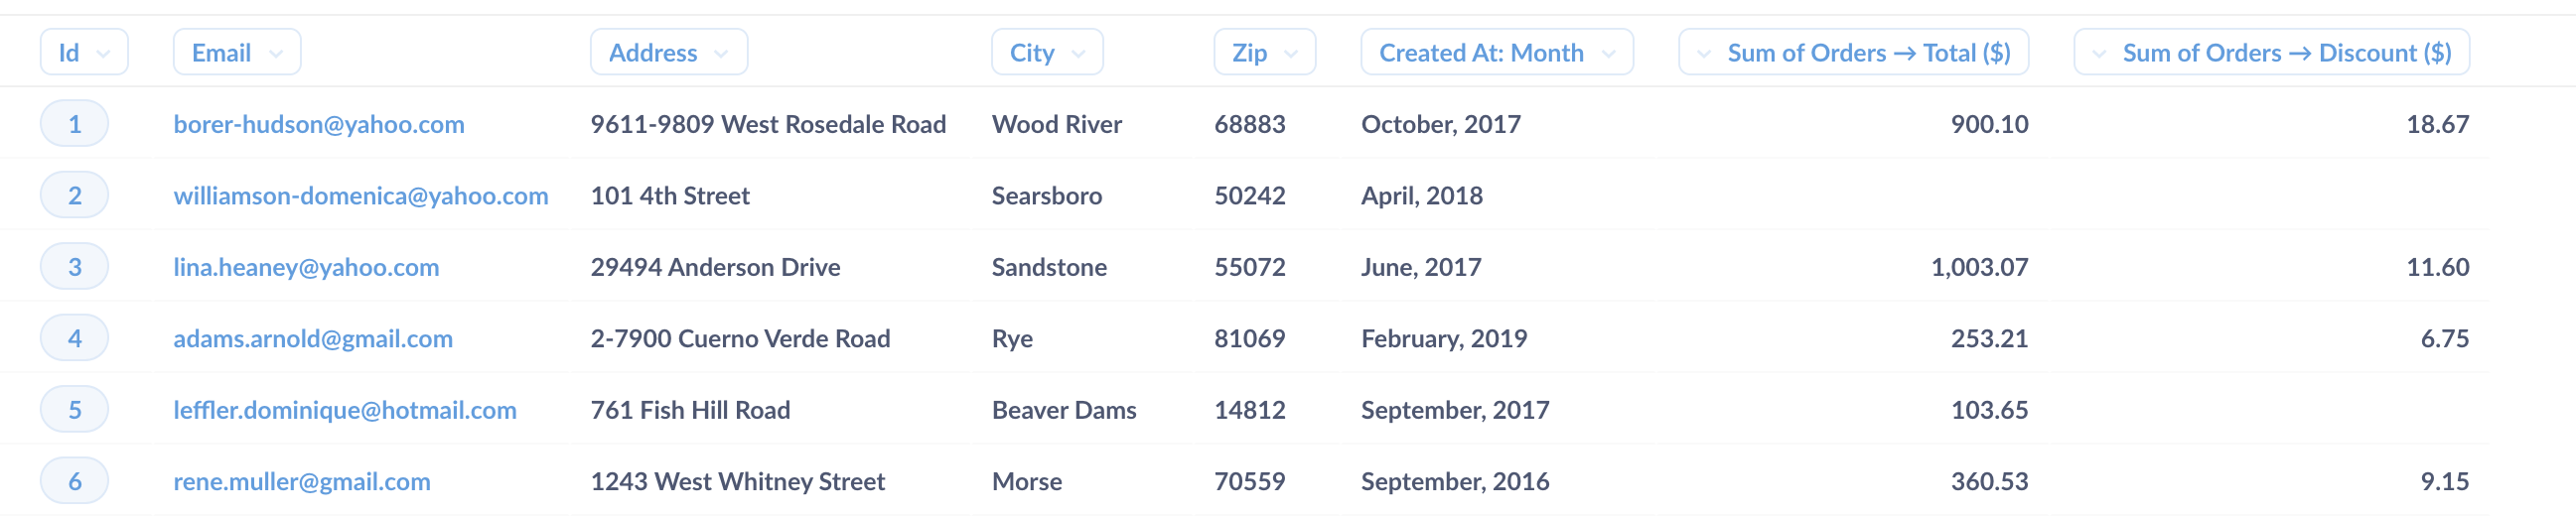2576x518 pixels.
Task: Open the Id column header dropdown
Action: click(x=84, y=52)
